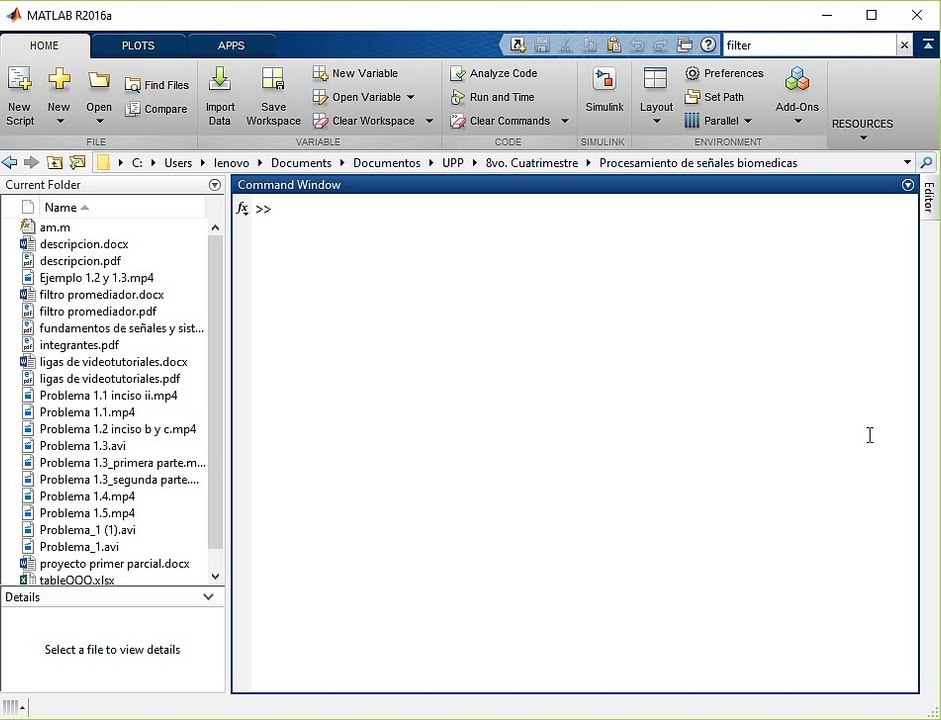Expand the RESOURCES section
The width and height of the screenshot is (941, 720).
coord(862,129)
